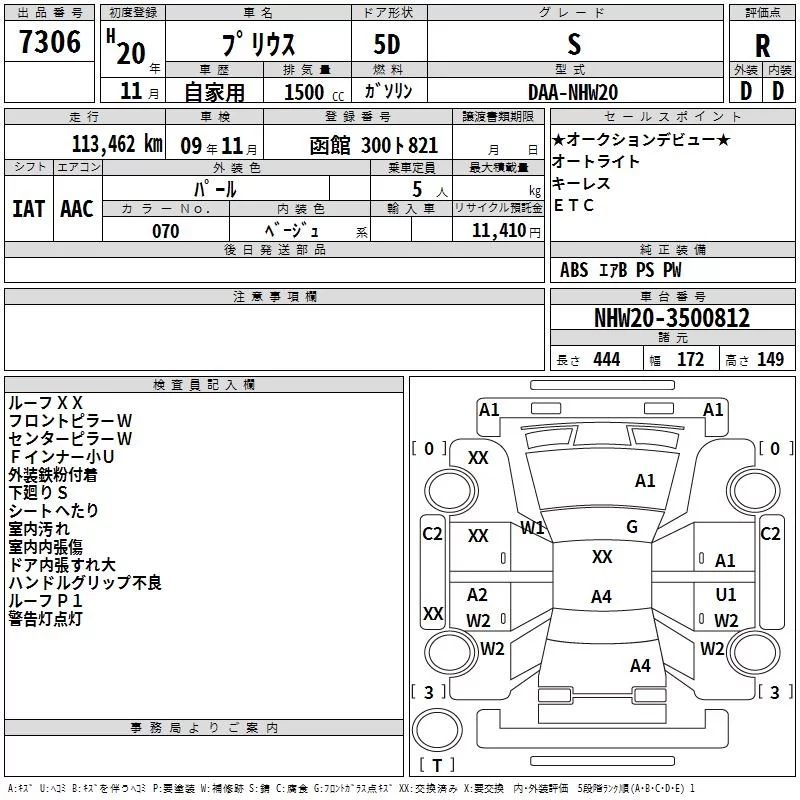Click the interior grade D under 内装
Viewport: 800px width, 800px height.
pos(778,91)
